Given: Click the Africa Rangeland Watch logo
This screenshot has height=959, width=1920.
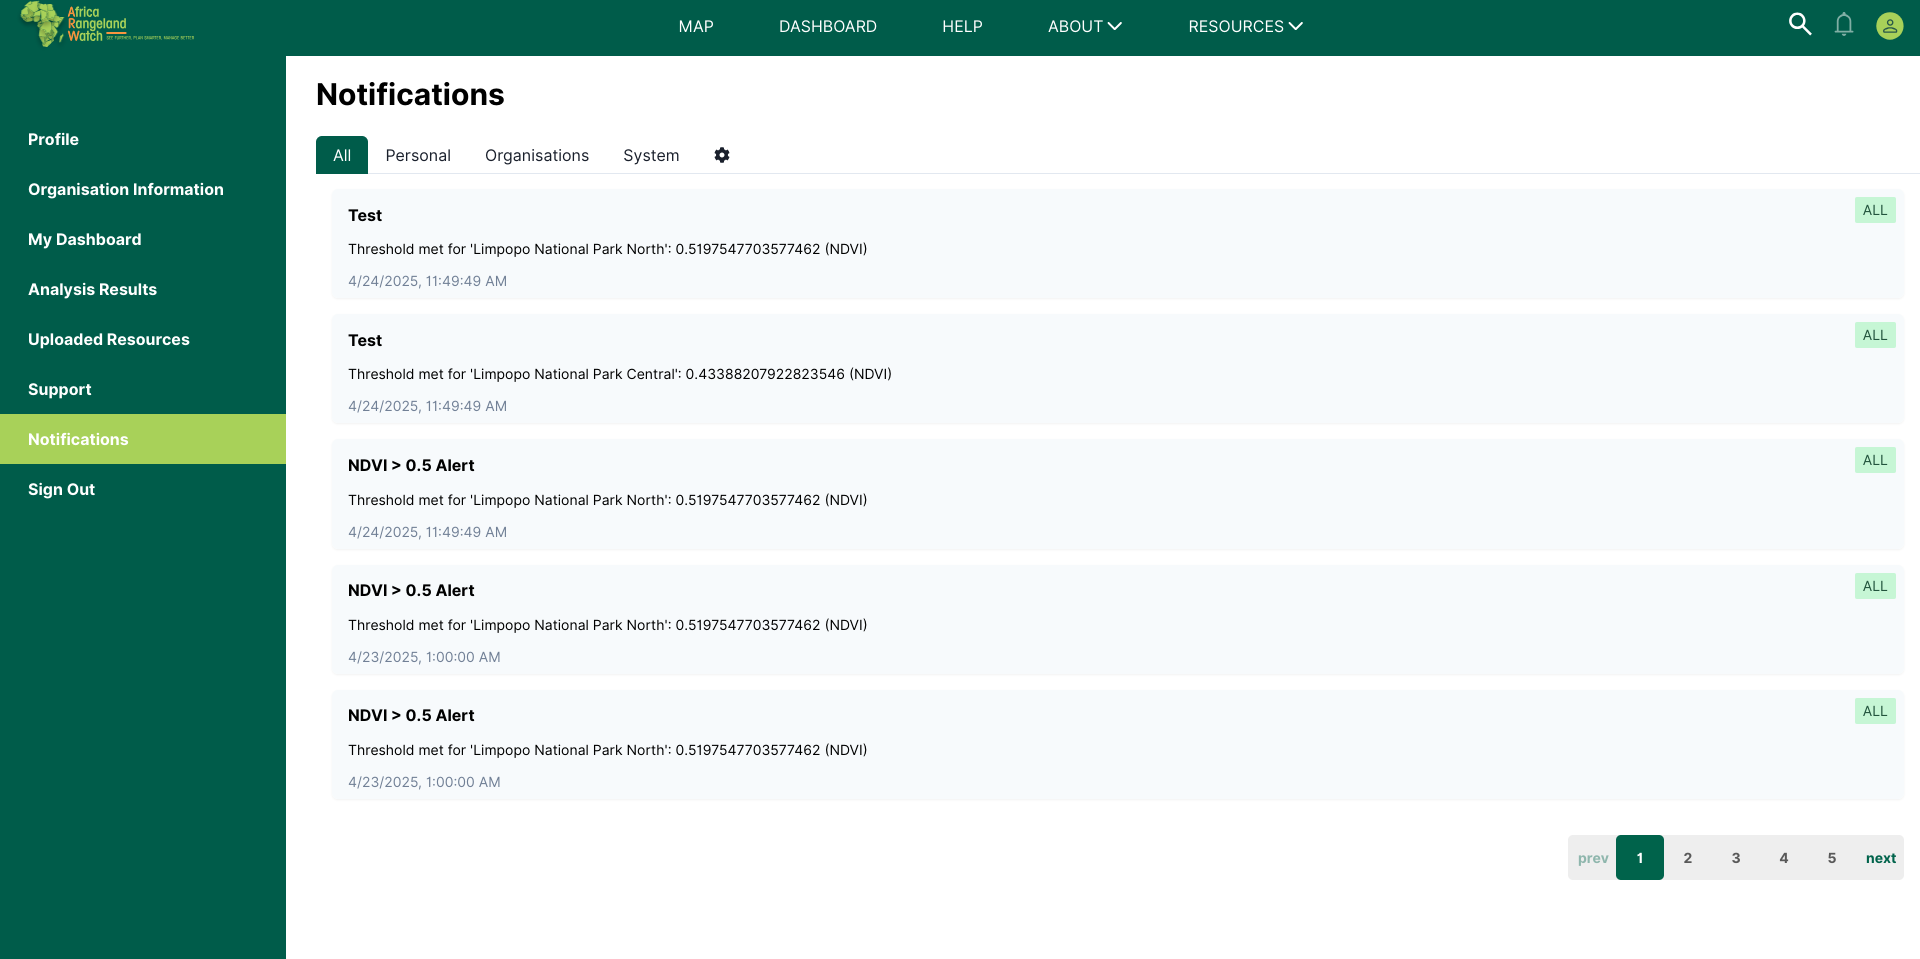Looking at the screenshot, I should coord(107,24).
